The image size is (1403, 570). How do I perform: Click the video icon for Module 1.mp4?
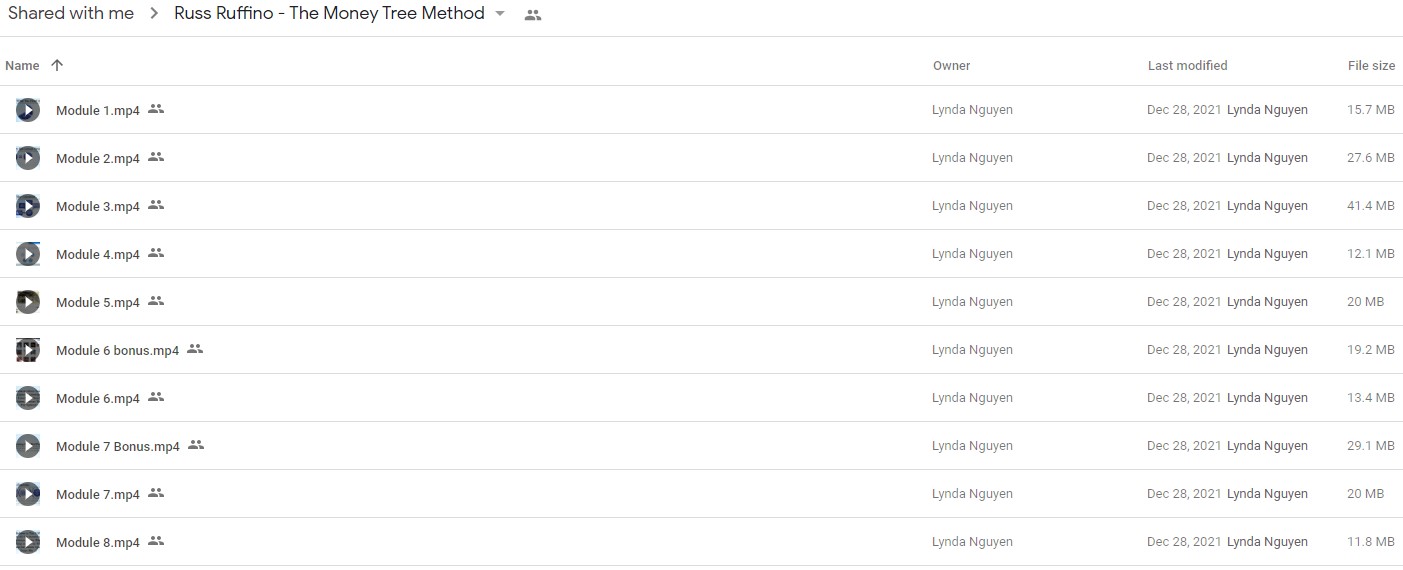coord(28,110)
